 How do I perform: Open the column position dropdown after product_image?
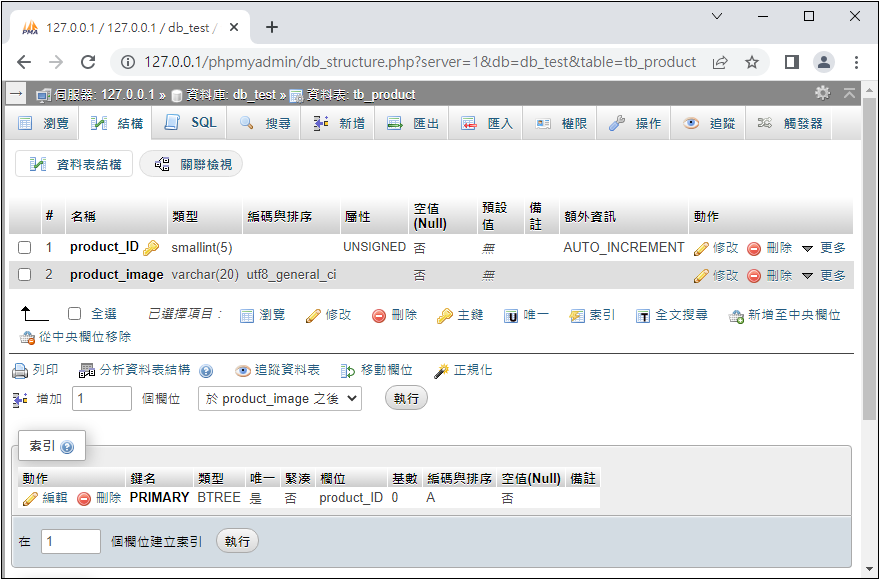tap(279, 398)
